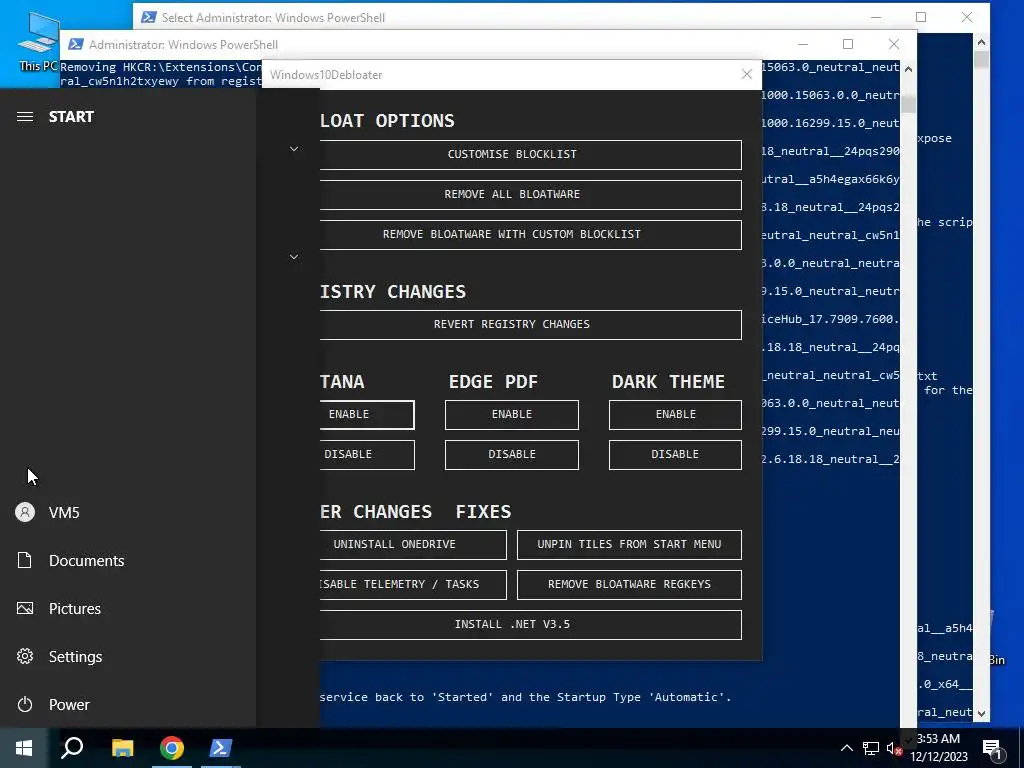This screenshot has width=1024, height=768.
Task: Click Revert Registry Changes button
Action: pyautogui.click(x=530, y=325)
